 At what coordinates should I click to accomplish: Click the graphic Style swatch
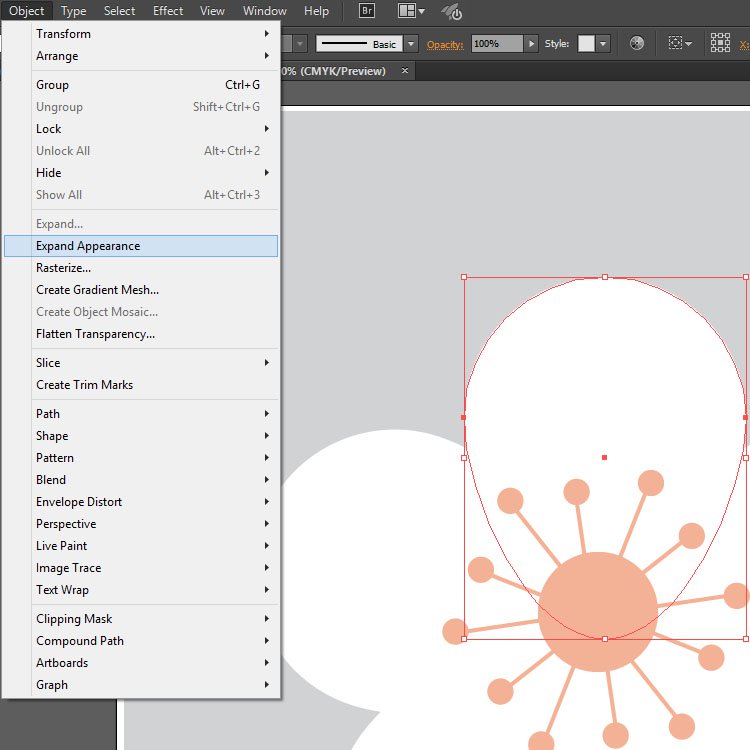[586, 44]
